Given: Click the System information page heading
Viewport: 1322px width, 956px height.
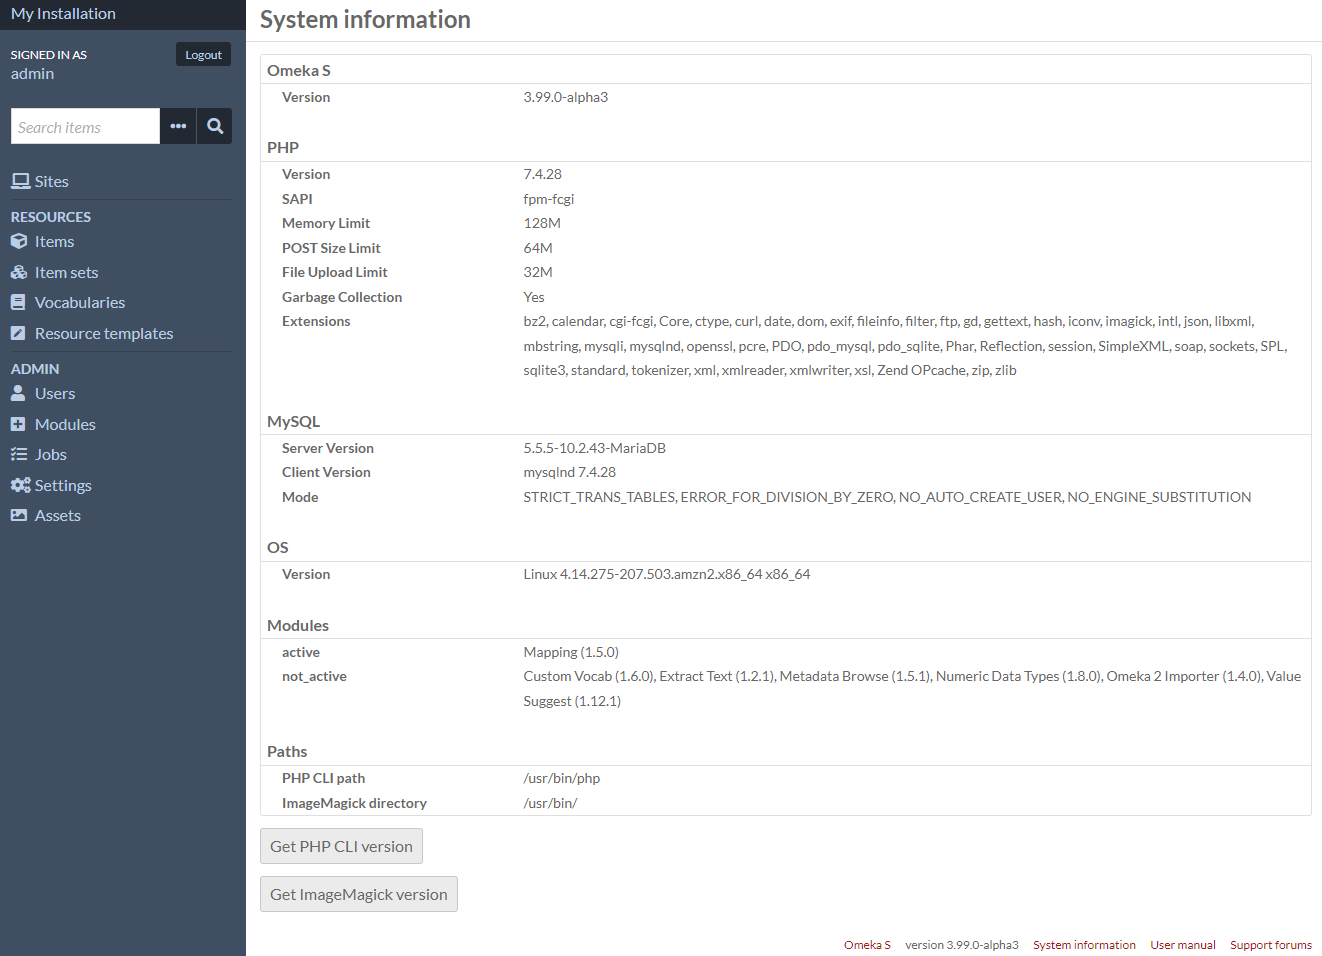Looking at the screenshot, I should tap(365, 19).
